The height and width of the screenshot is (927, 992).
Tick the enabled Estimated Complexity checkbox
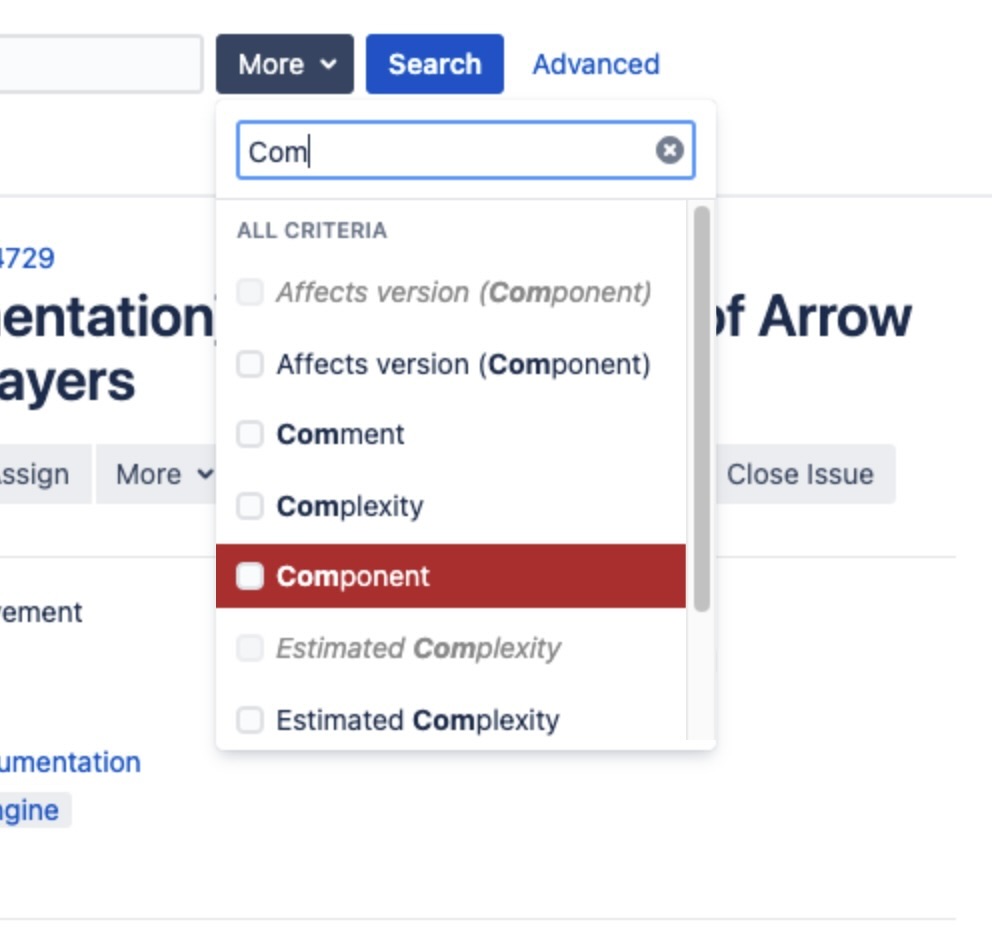pos(249,720)
